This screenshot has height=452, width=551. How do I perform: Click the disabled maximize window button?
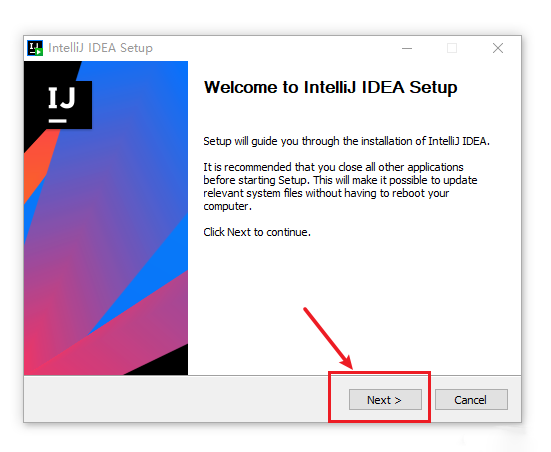point(452,48)
